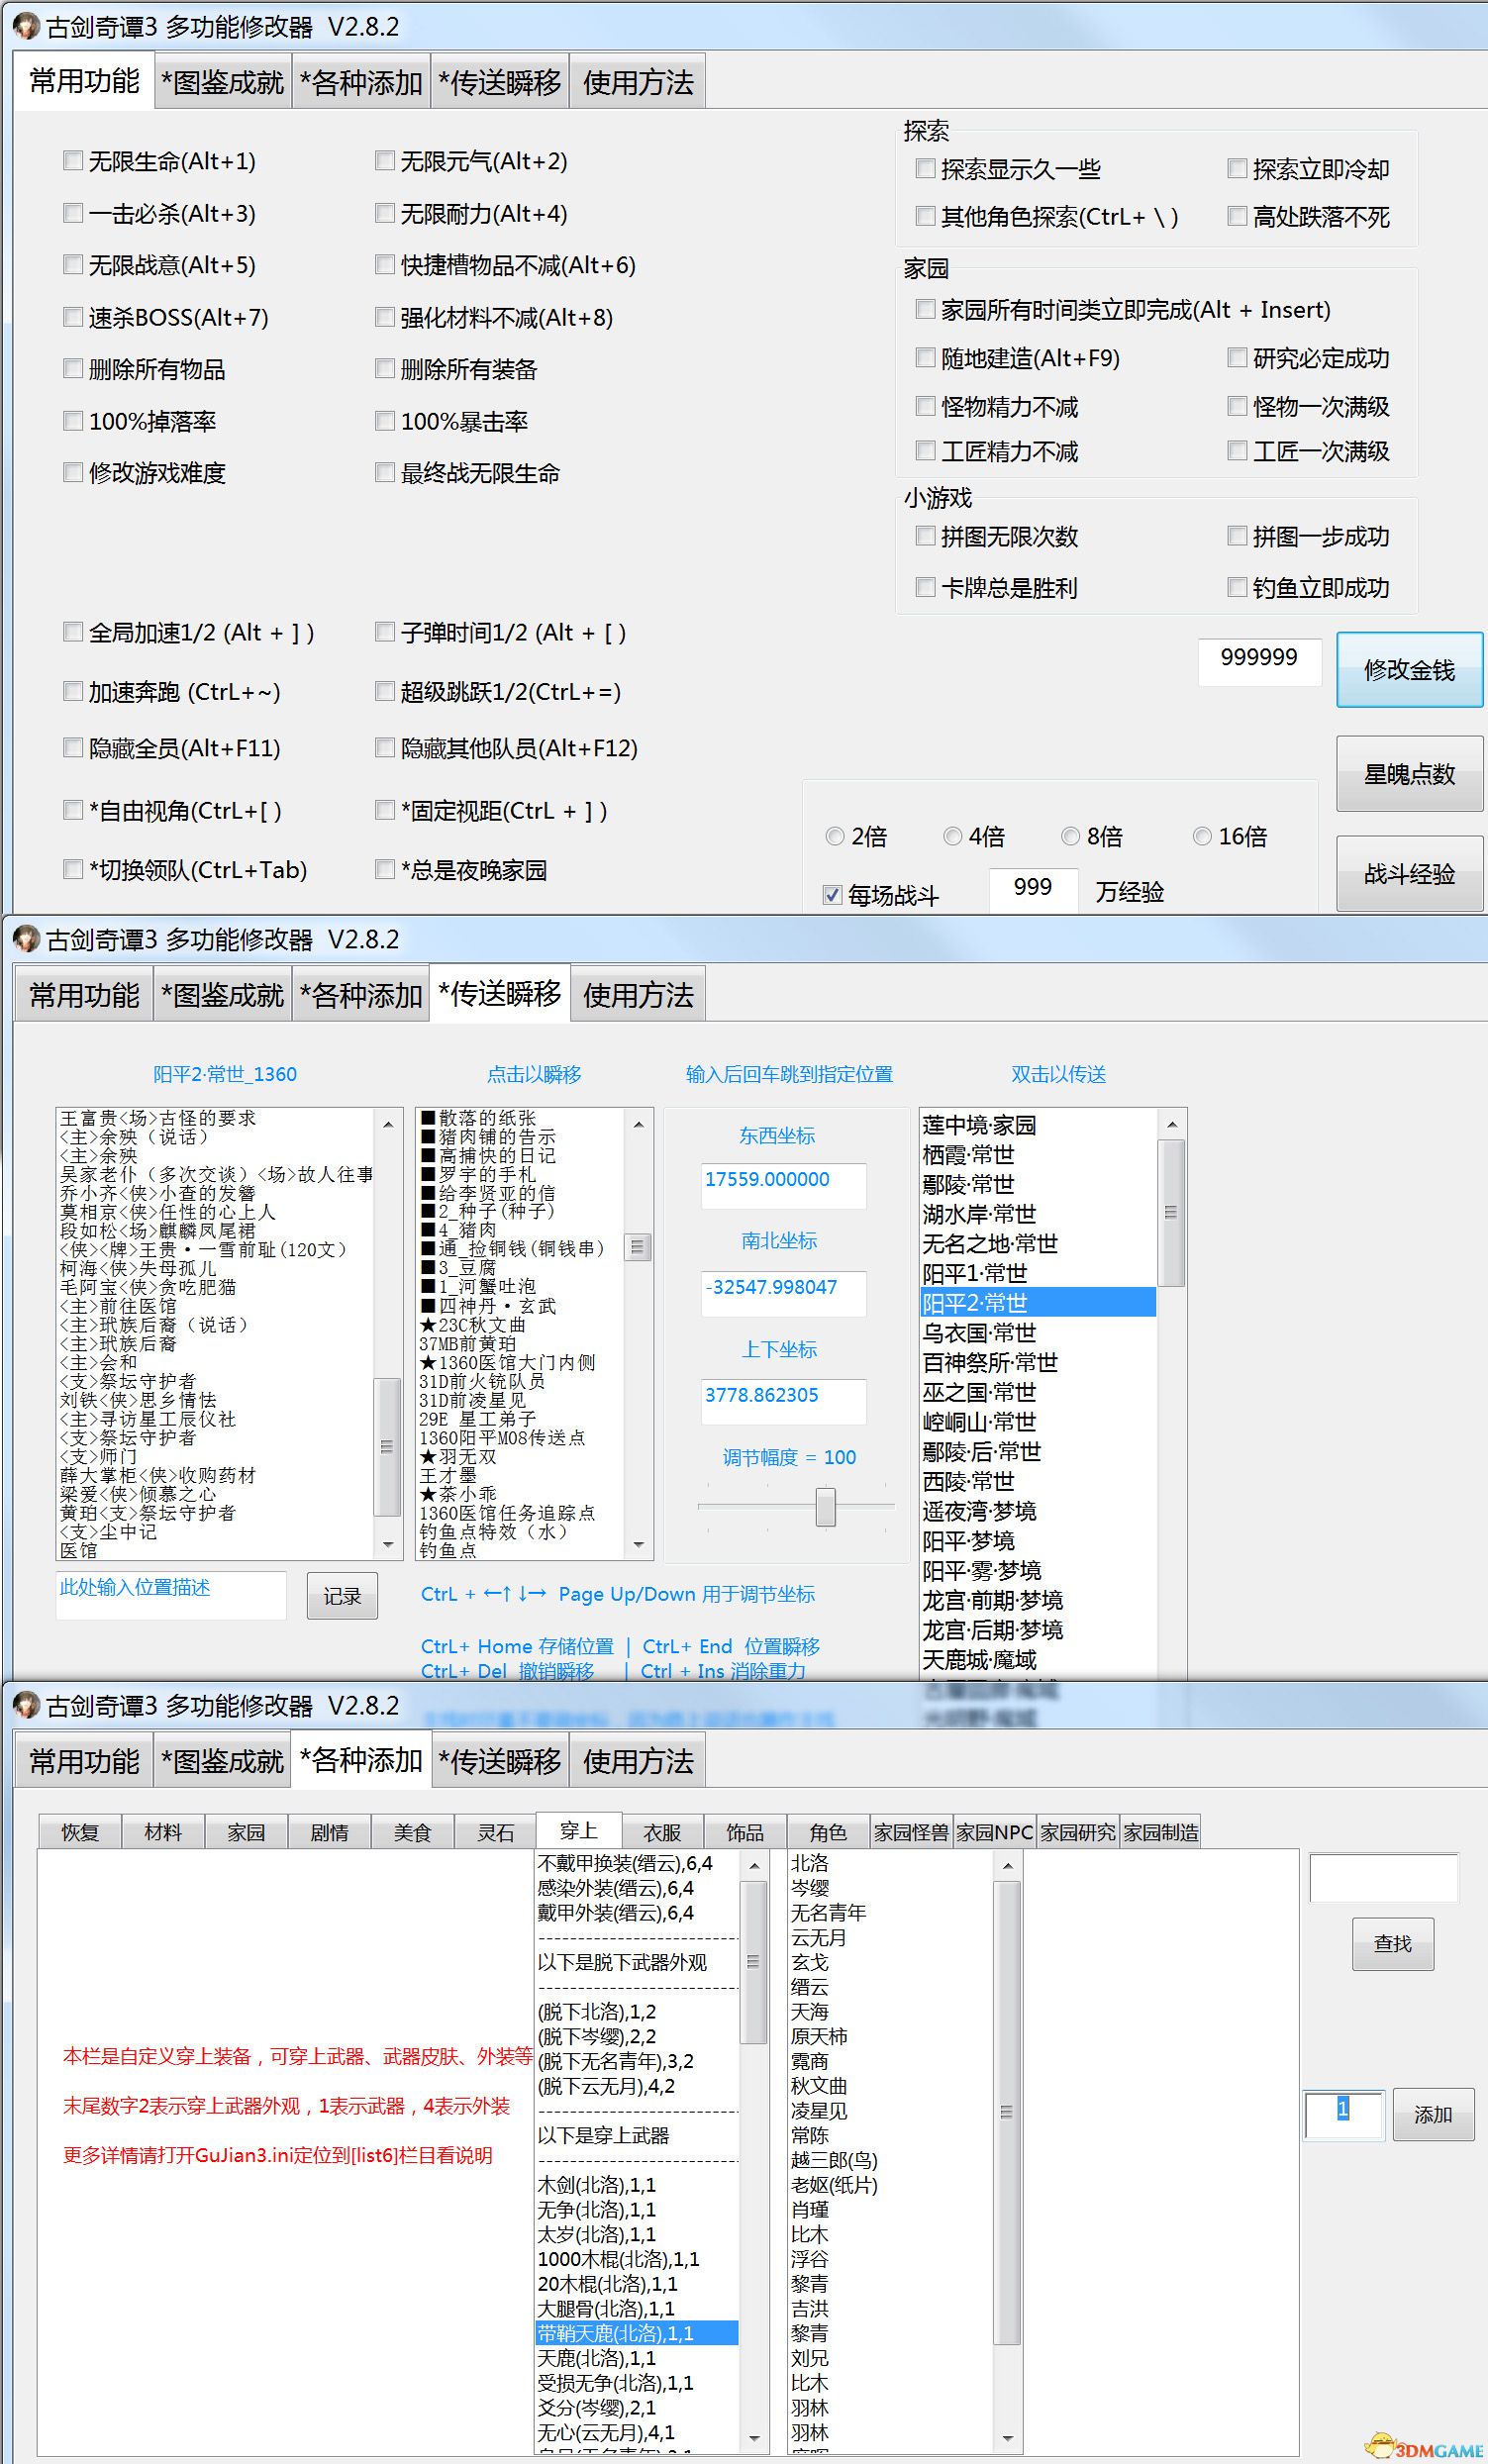Click down arrow of equipment list scrollbar
Image resolution: width=1488 pixels, height=2464 pixels.
tap(754, 2437)
